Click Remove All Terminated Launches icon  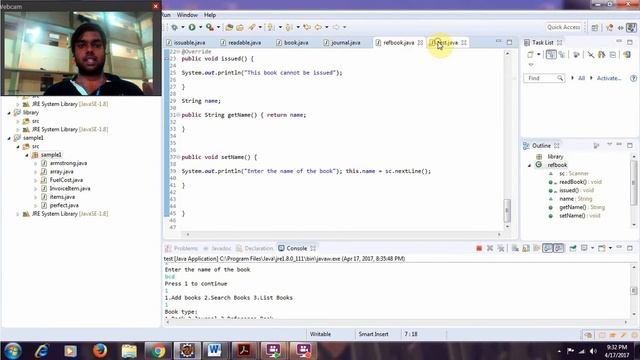[x=501, y=248]
